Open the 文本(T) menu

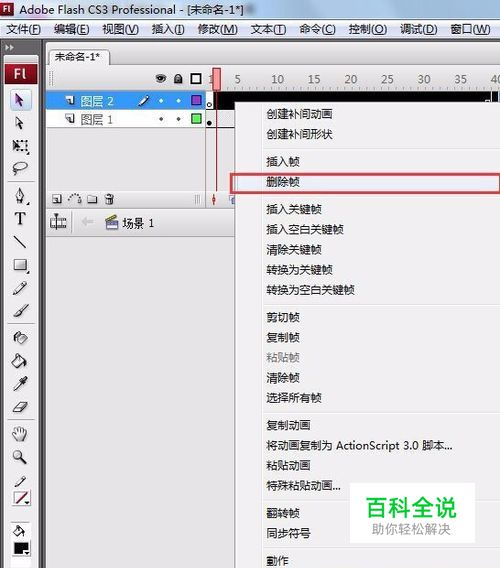click(268, 29)
